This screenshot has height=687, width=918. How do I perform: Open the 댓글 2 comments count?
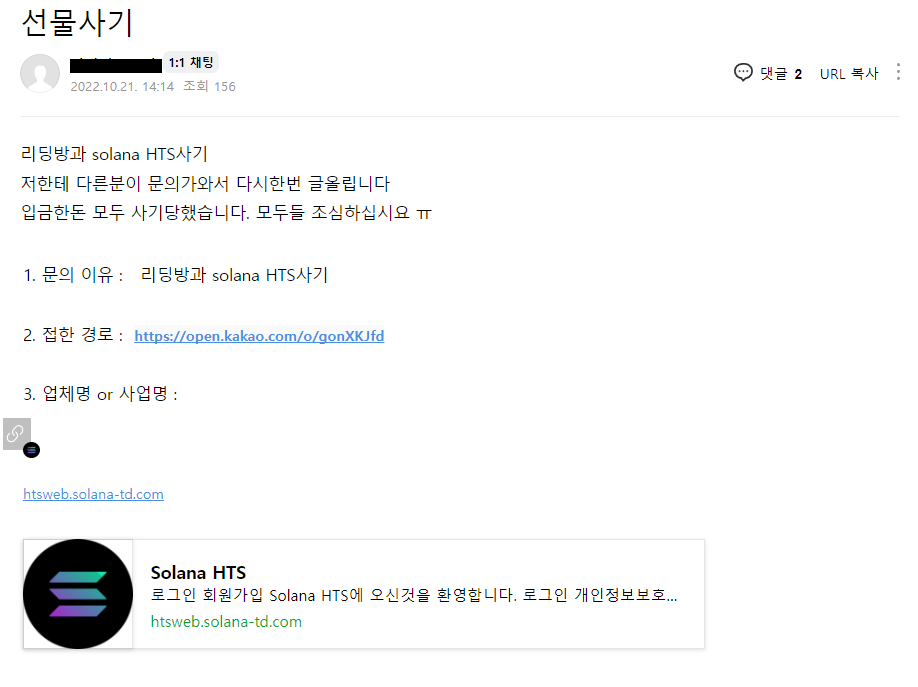pyautogui.click(x=781, y=73)
